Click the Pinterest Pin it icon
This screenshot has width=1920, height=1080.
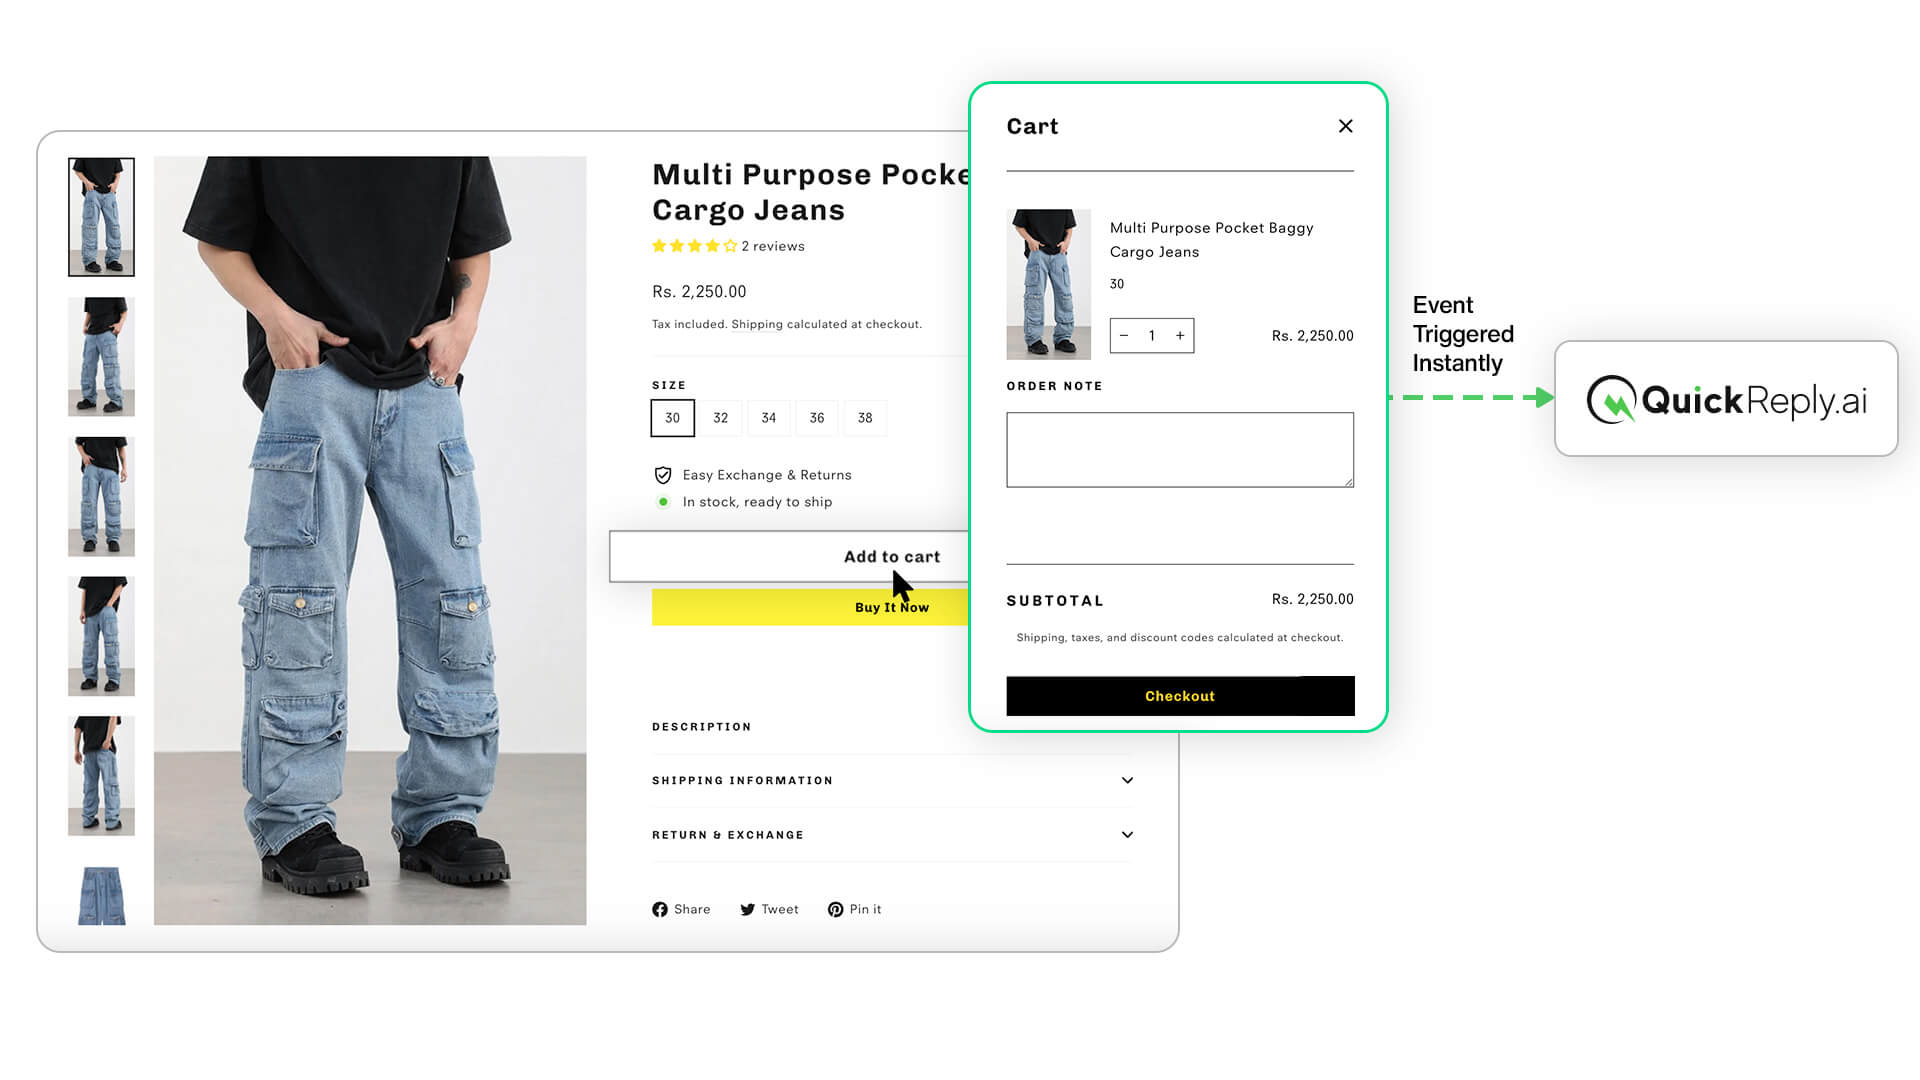835,909
